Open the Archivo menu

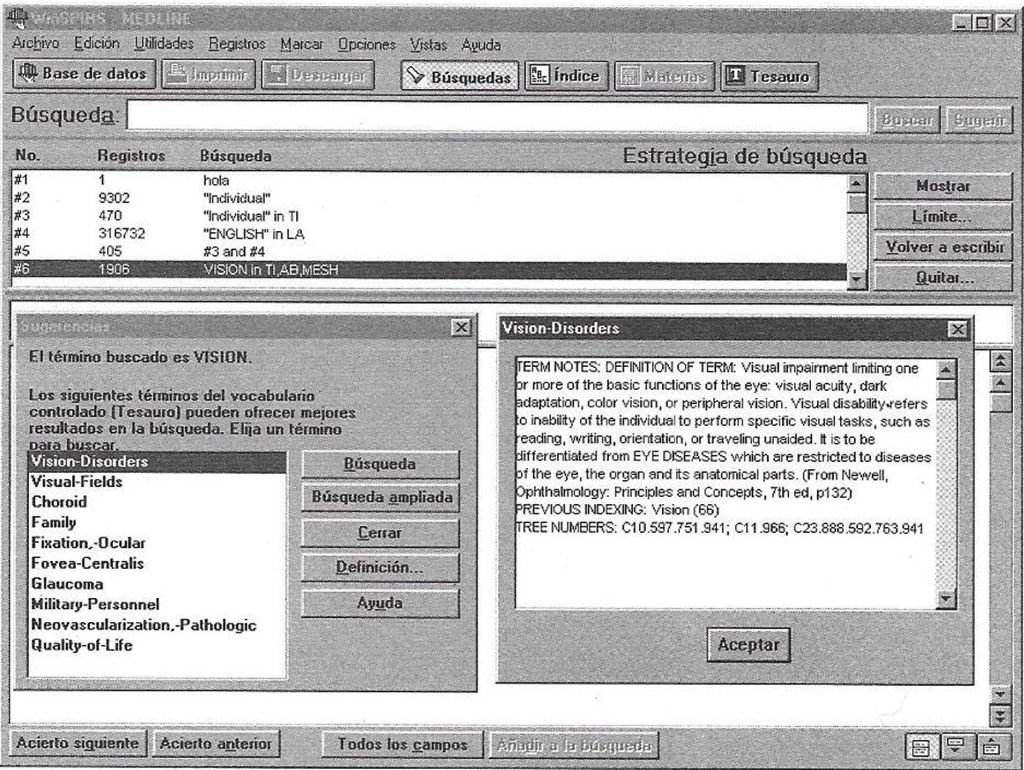click(x=35, y=44)
